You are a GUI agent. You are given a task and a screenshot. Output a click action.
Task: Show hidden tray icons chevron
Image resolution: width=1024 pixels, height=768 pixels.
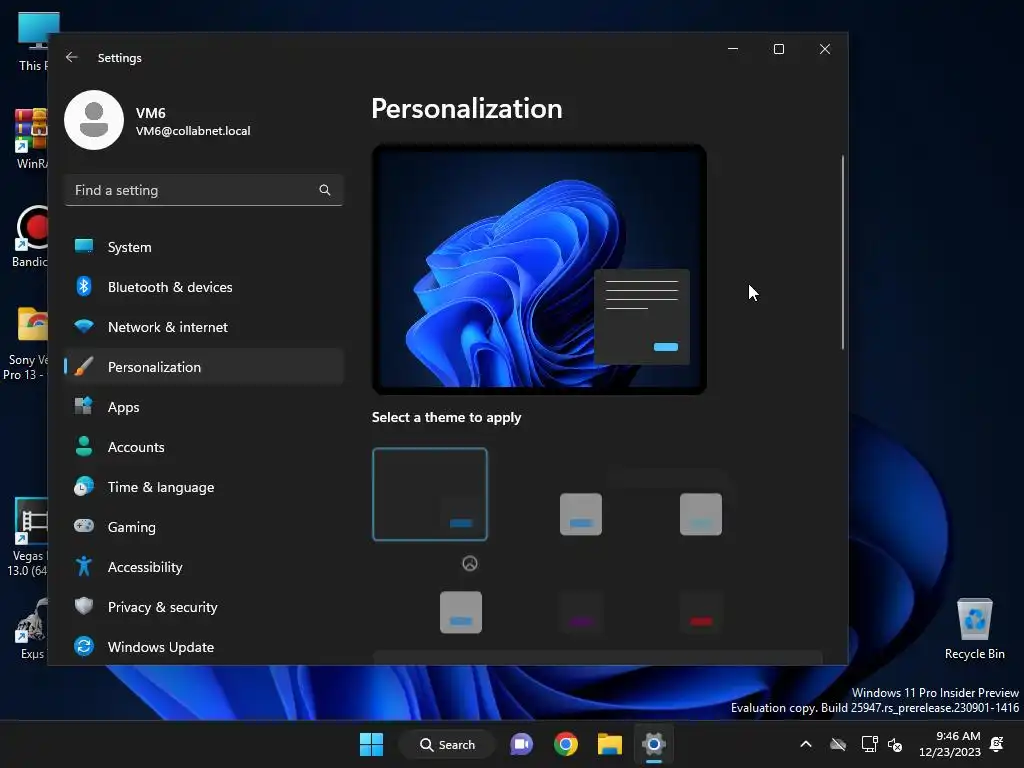[806, 744]
